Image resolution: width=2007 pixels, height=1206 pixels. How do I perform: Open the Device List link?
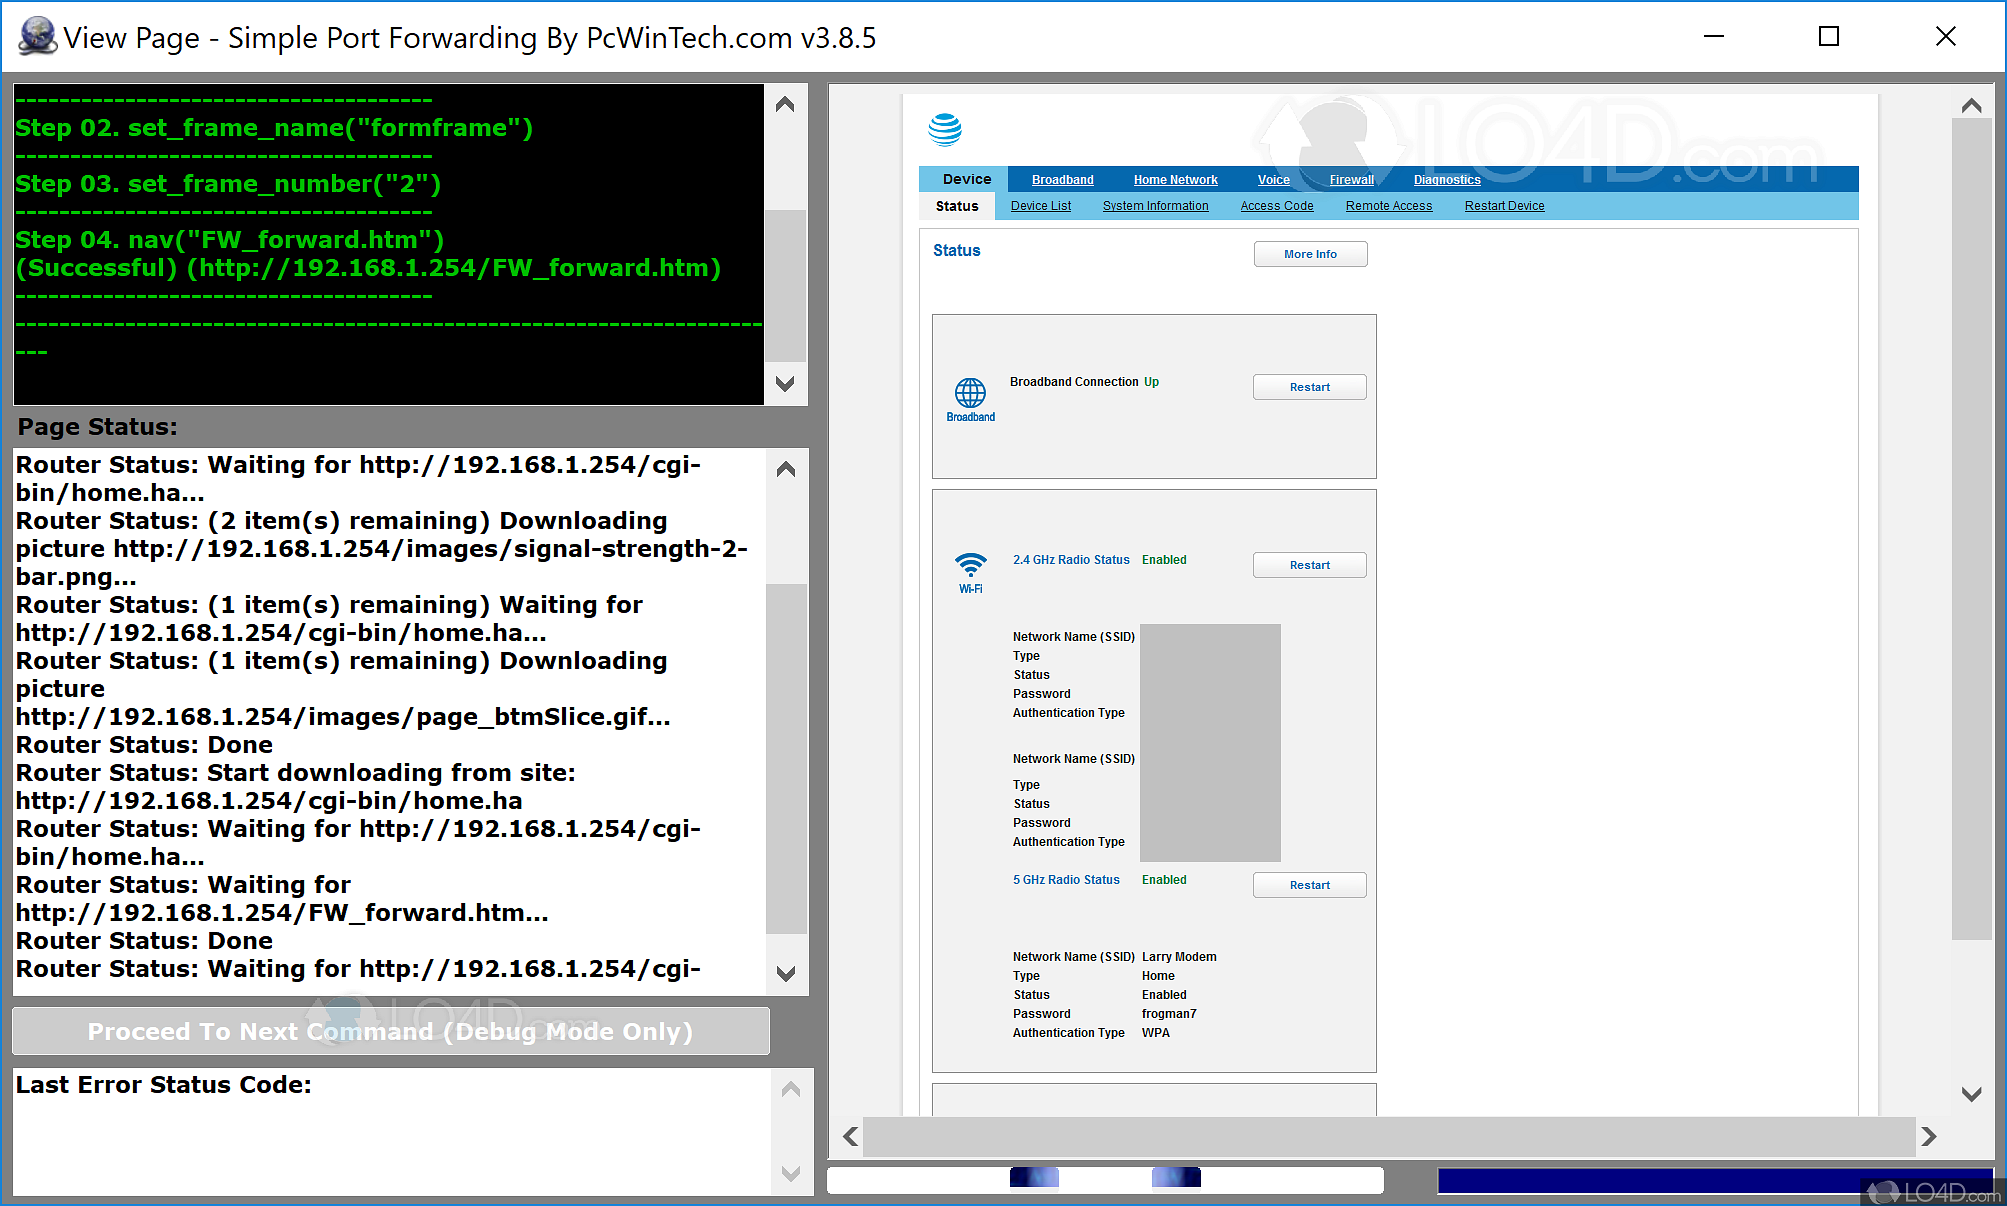click(x=1040, y=206)
